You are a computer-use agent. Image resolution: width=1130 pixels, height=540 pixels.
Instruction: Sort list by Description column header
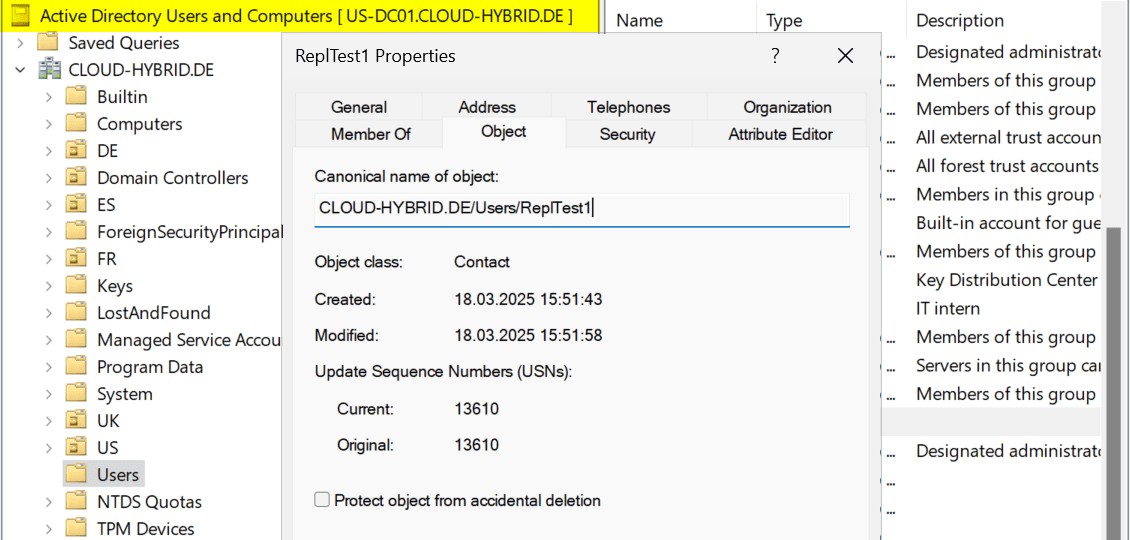pos(960,20)
